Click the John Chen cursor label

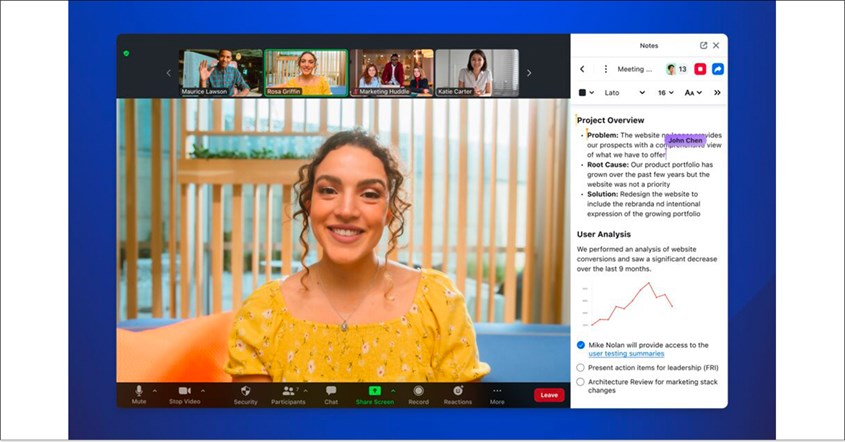[x=685, y=140]
